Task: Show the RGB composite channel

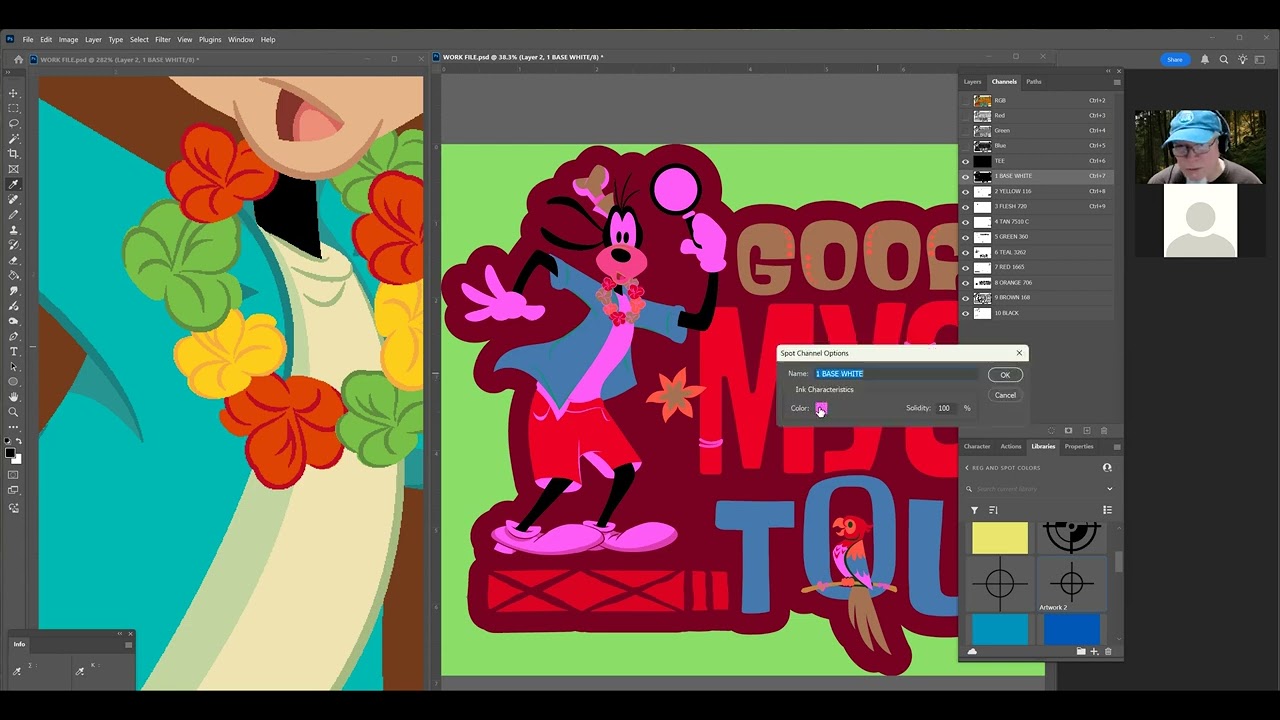Action: 966,100
